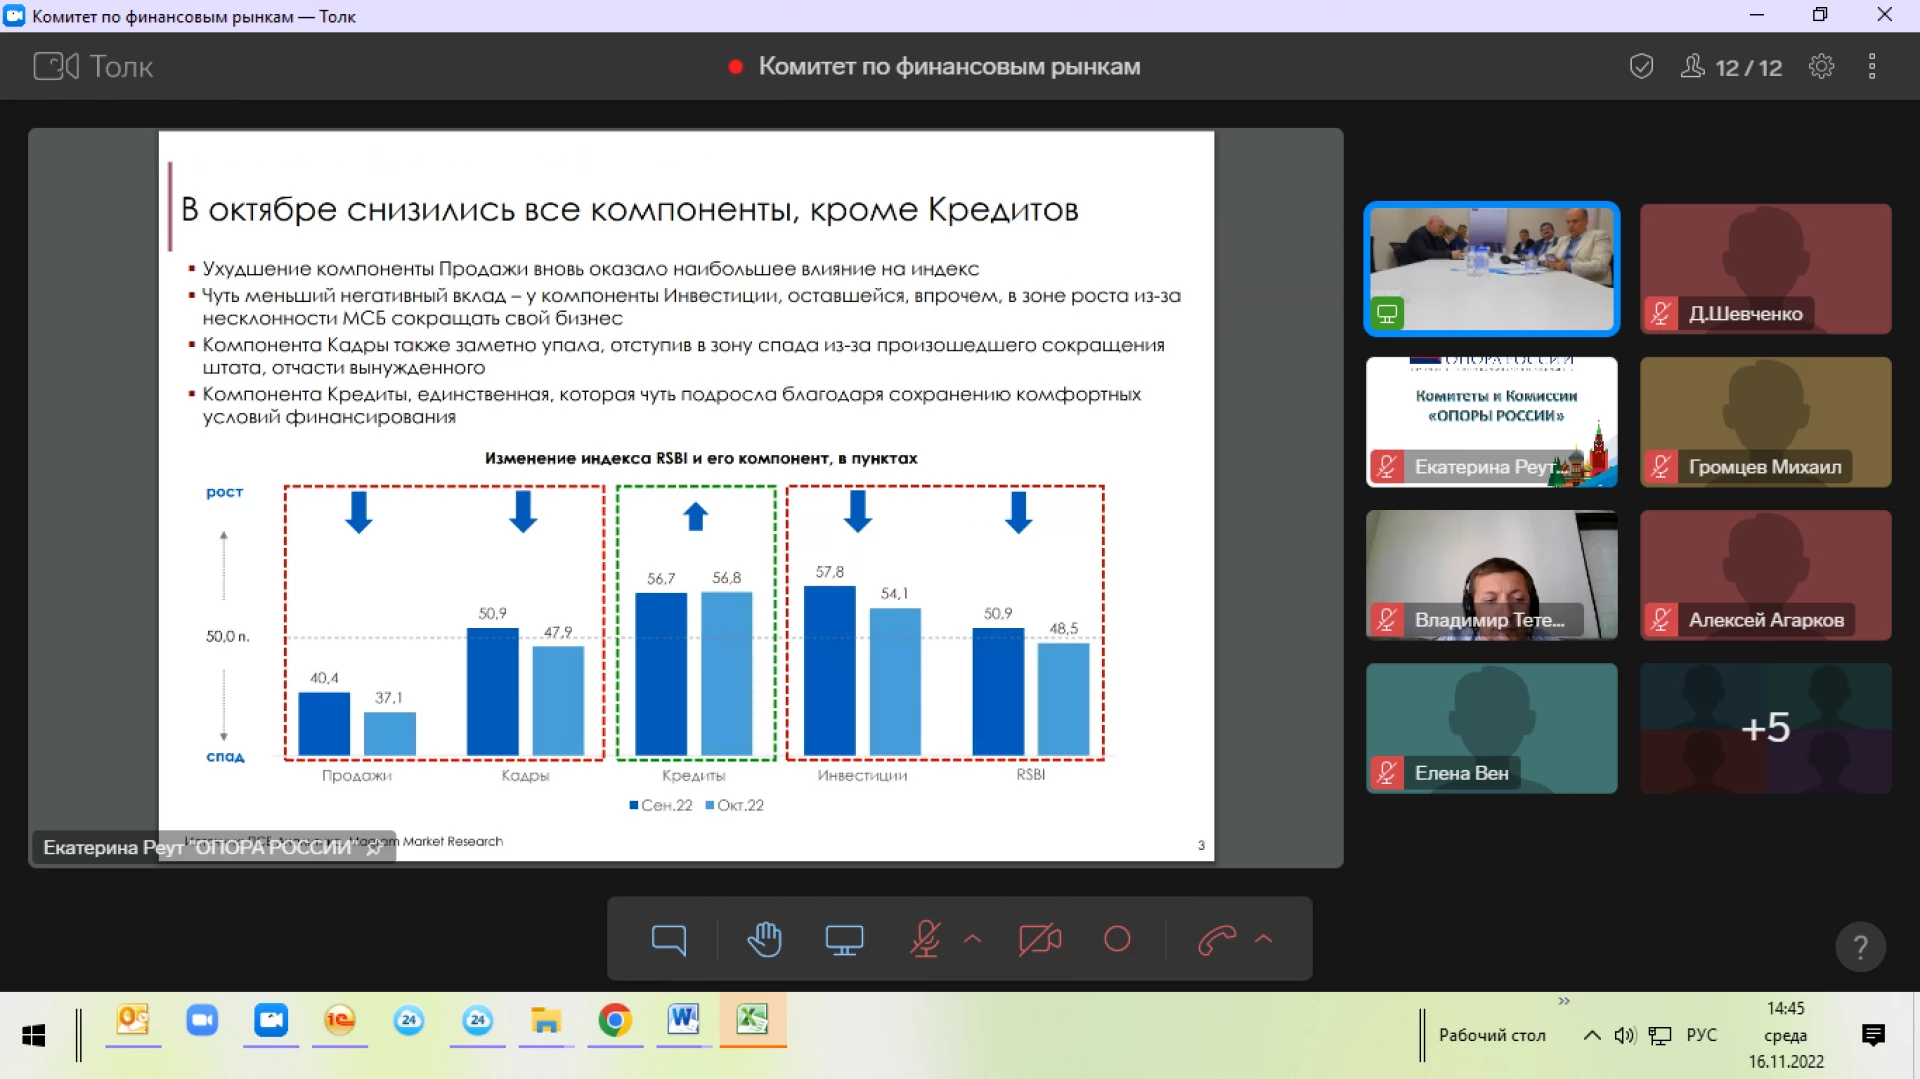Screen dimensions: 1920x1079
Task: Click the recording red dot indicator
Action: (736, 67)
